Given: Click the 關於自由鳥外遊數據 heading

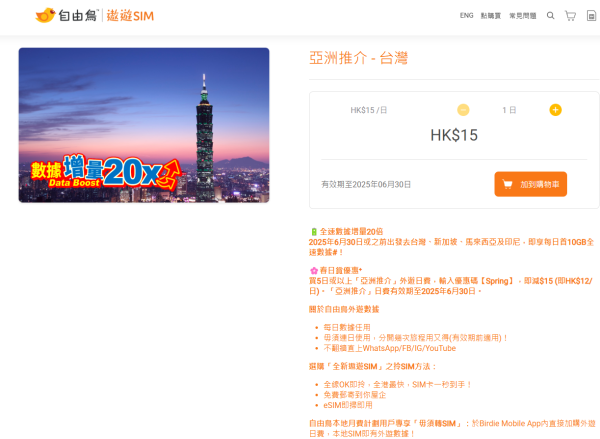Looking at the screenshot, I should click(x=344, y=309).
